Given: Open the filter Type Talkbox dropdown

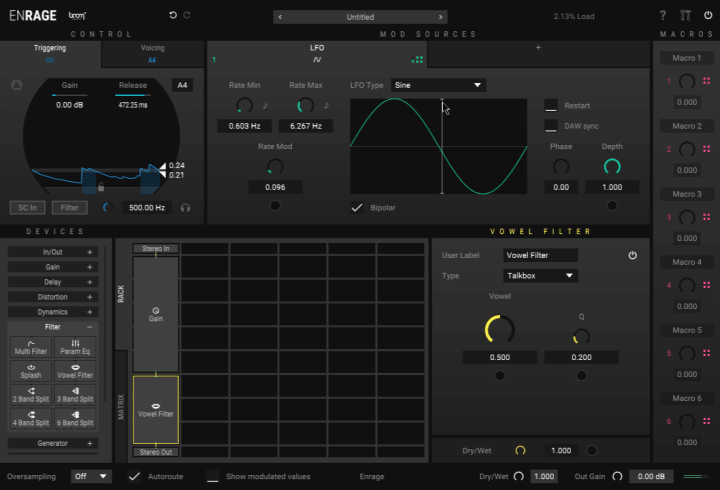Looking at the screenshot, I should (540, 276).
